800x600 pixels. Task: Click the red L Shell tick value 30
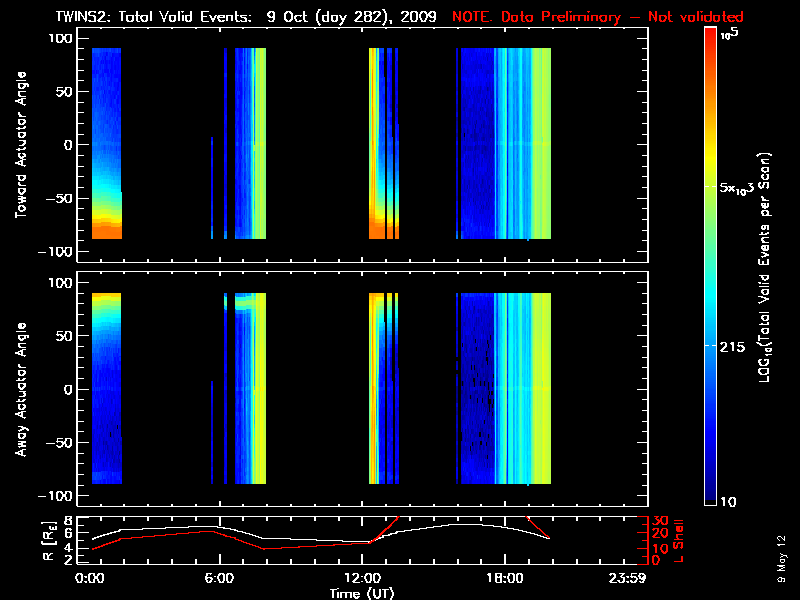click(x=659, y=520)
